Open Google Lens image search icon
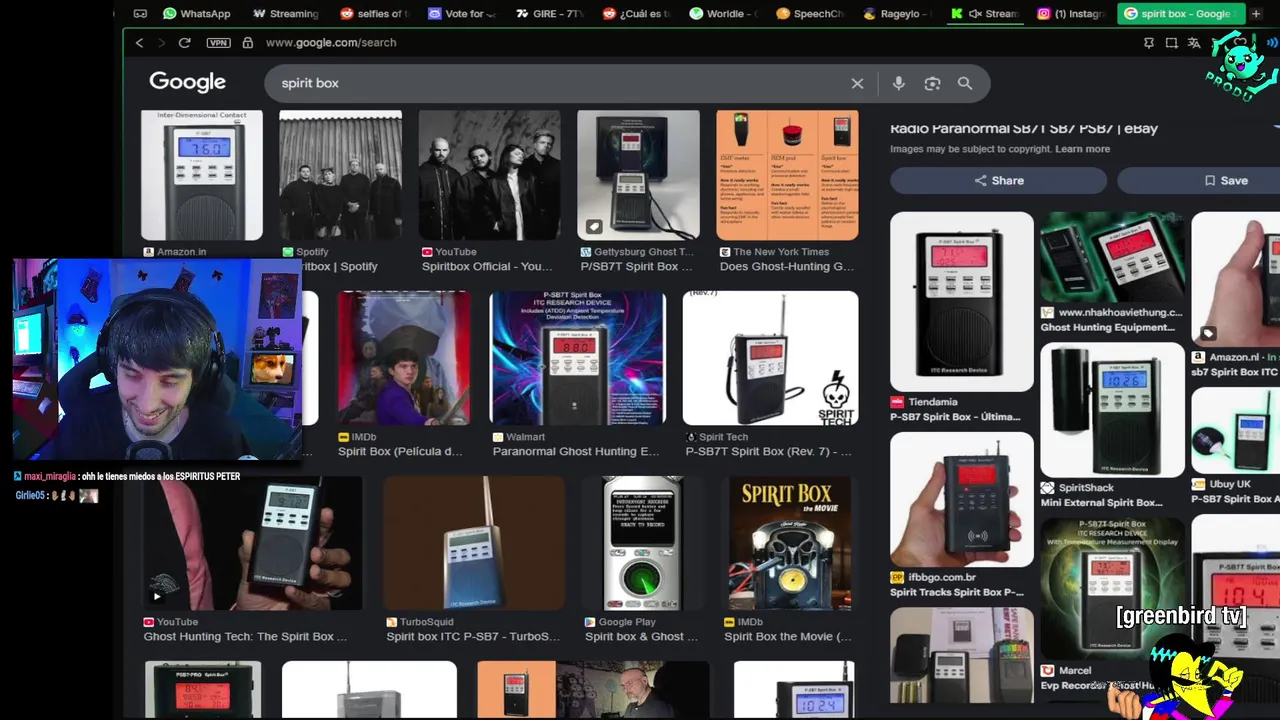Image resolution: width=1280 pixels, height=720 pixels. (932, 83)
